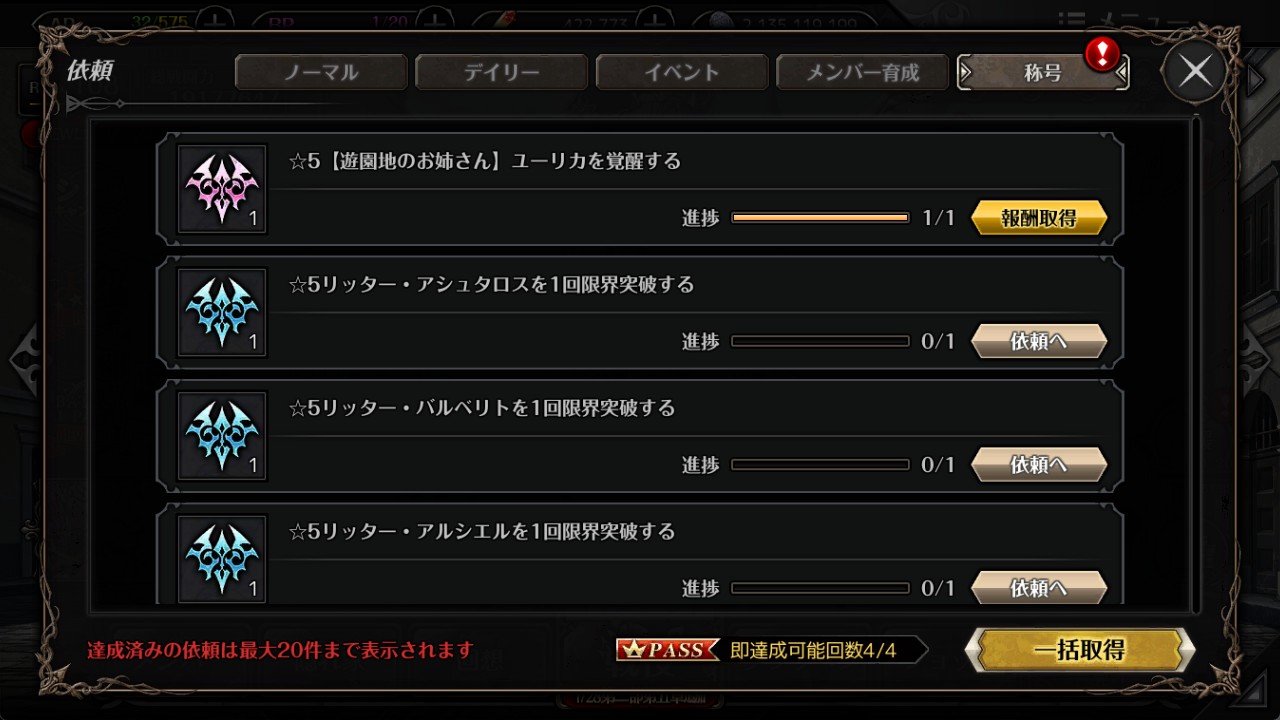1280x720 pixels.
Task: Click the pink title emblem for ユーリカ quest
Action: coord(222,189)
